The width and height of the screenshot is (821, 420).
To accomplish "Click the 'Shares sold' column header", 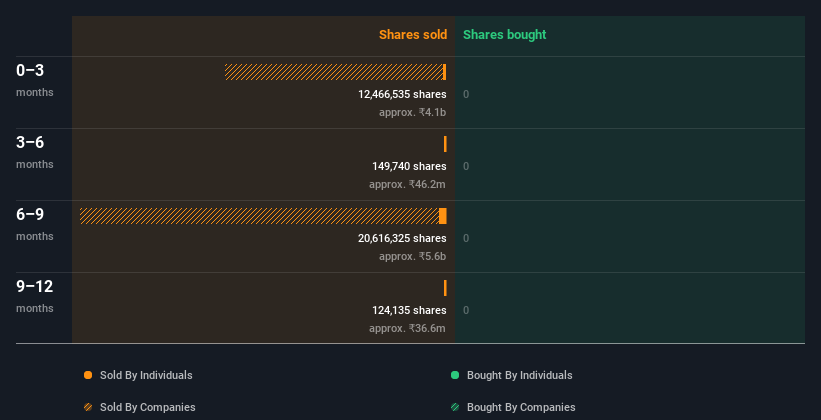I will pos(413,35).
